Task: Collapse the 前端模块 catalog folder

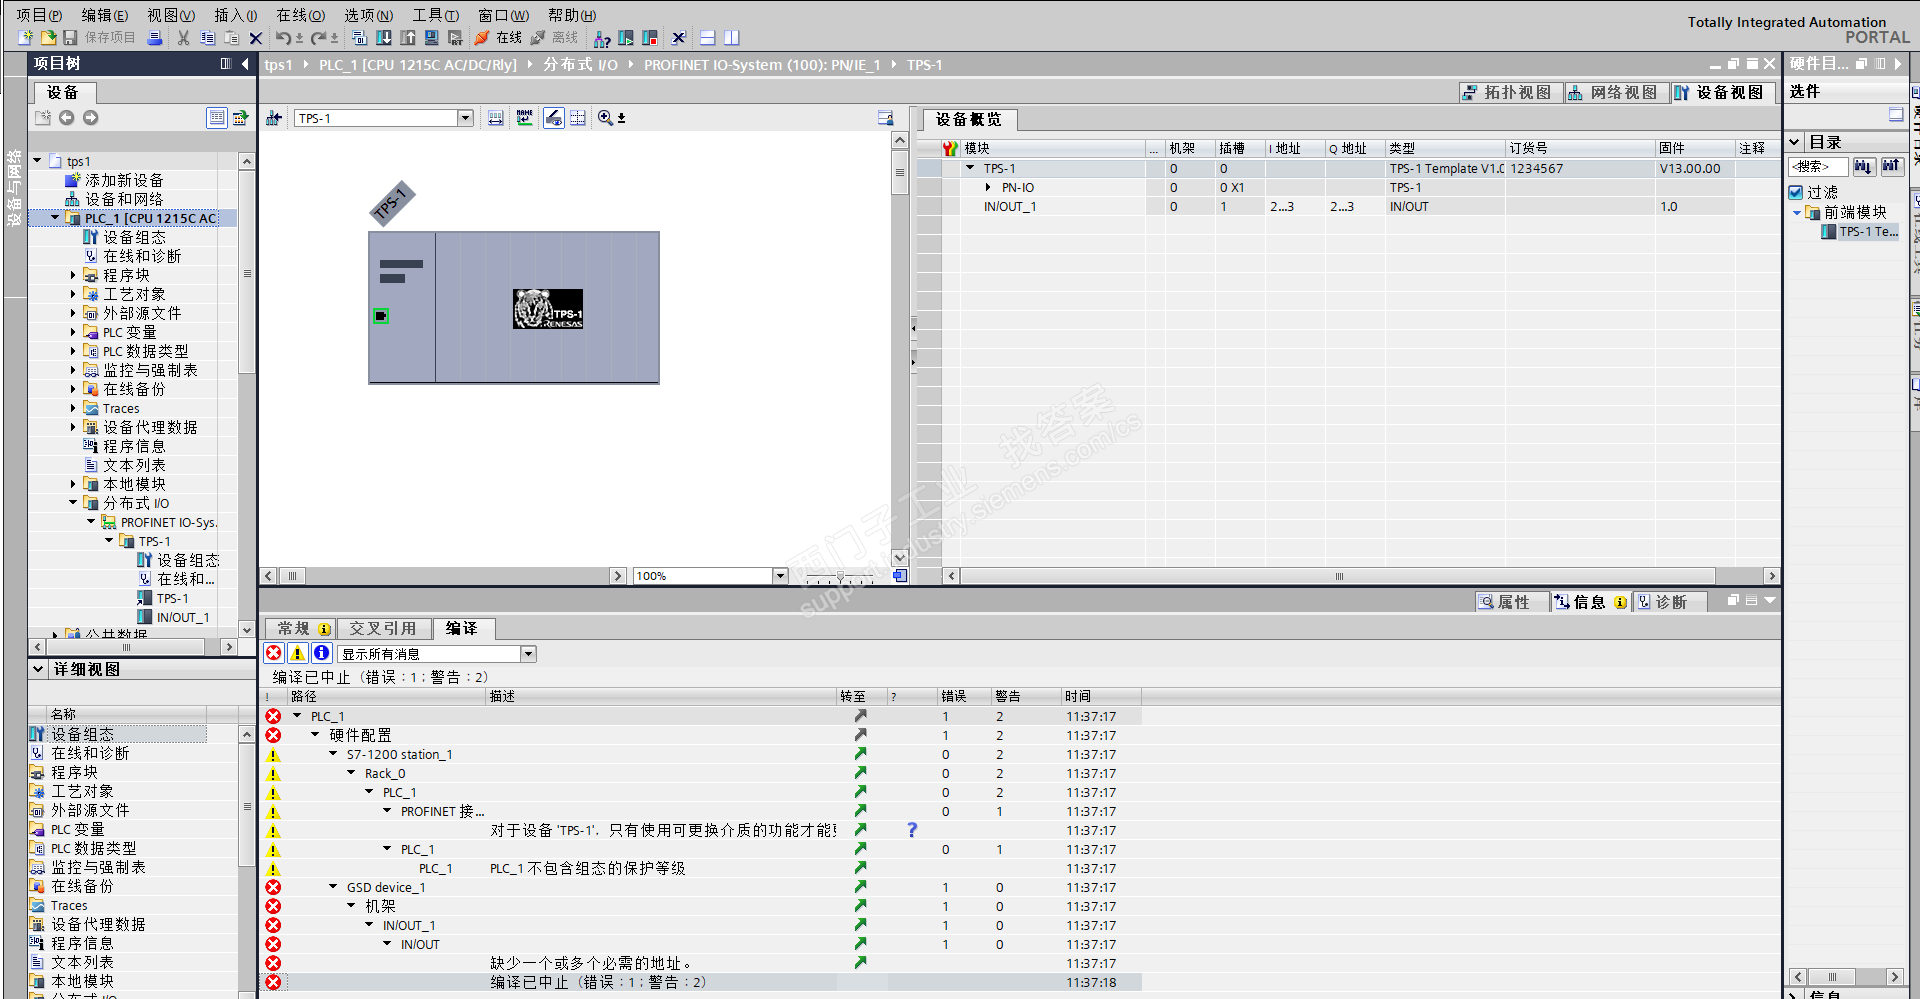Action: tap(1797, 212)
